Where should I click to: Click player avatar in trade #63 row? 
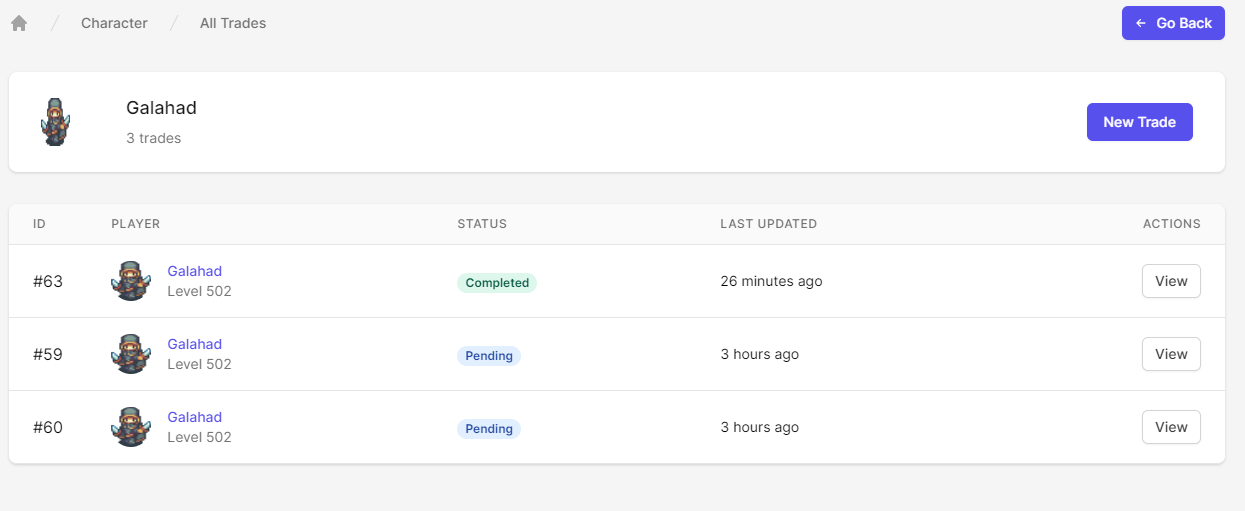pyautogui.click(x=131, y=281)
